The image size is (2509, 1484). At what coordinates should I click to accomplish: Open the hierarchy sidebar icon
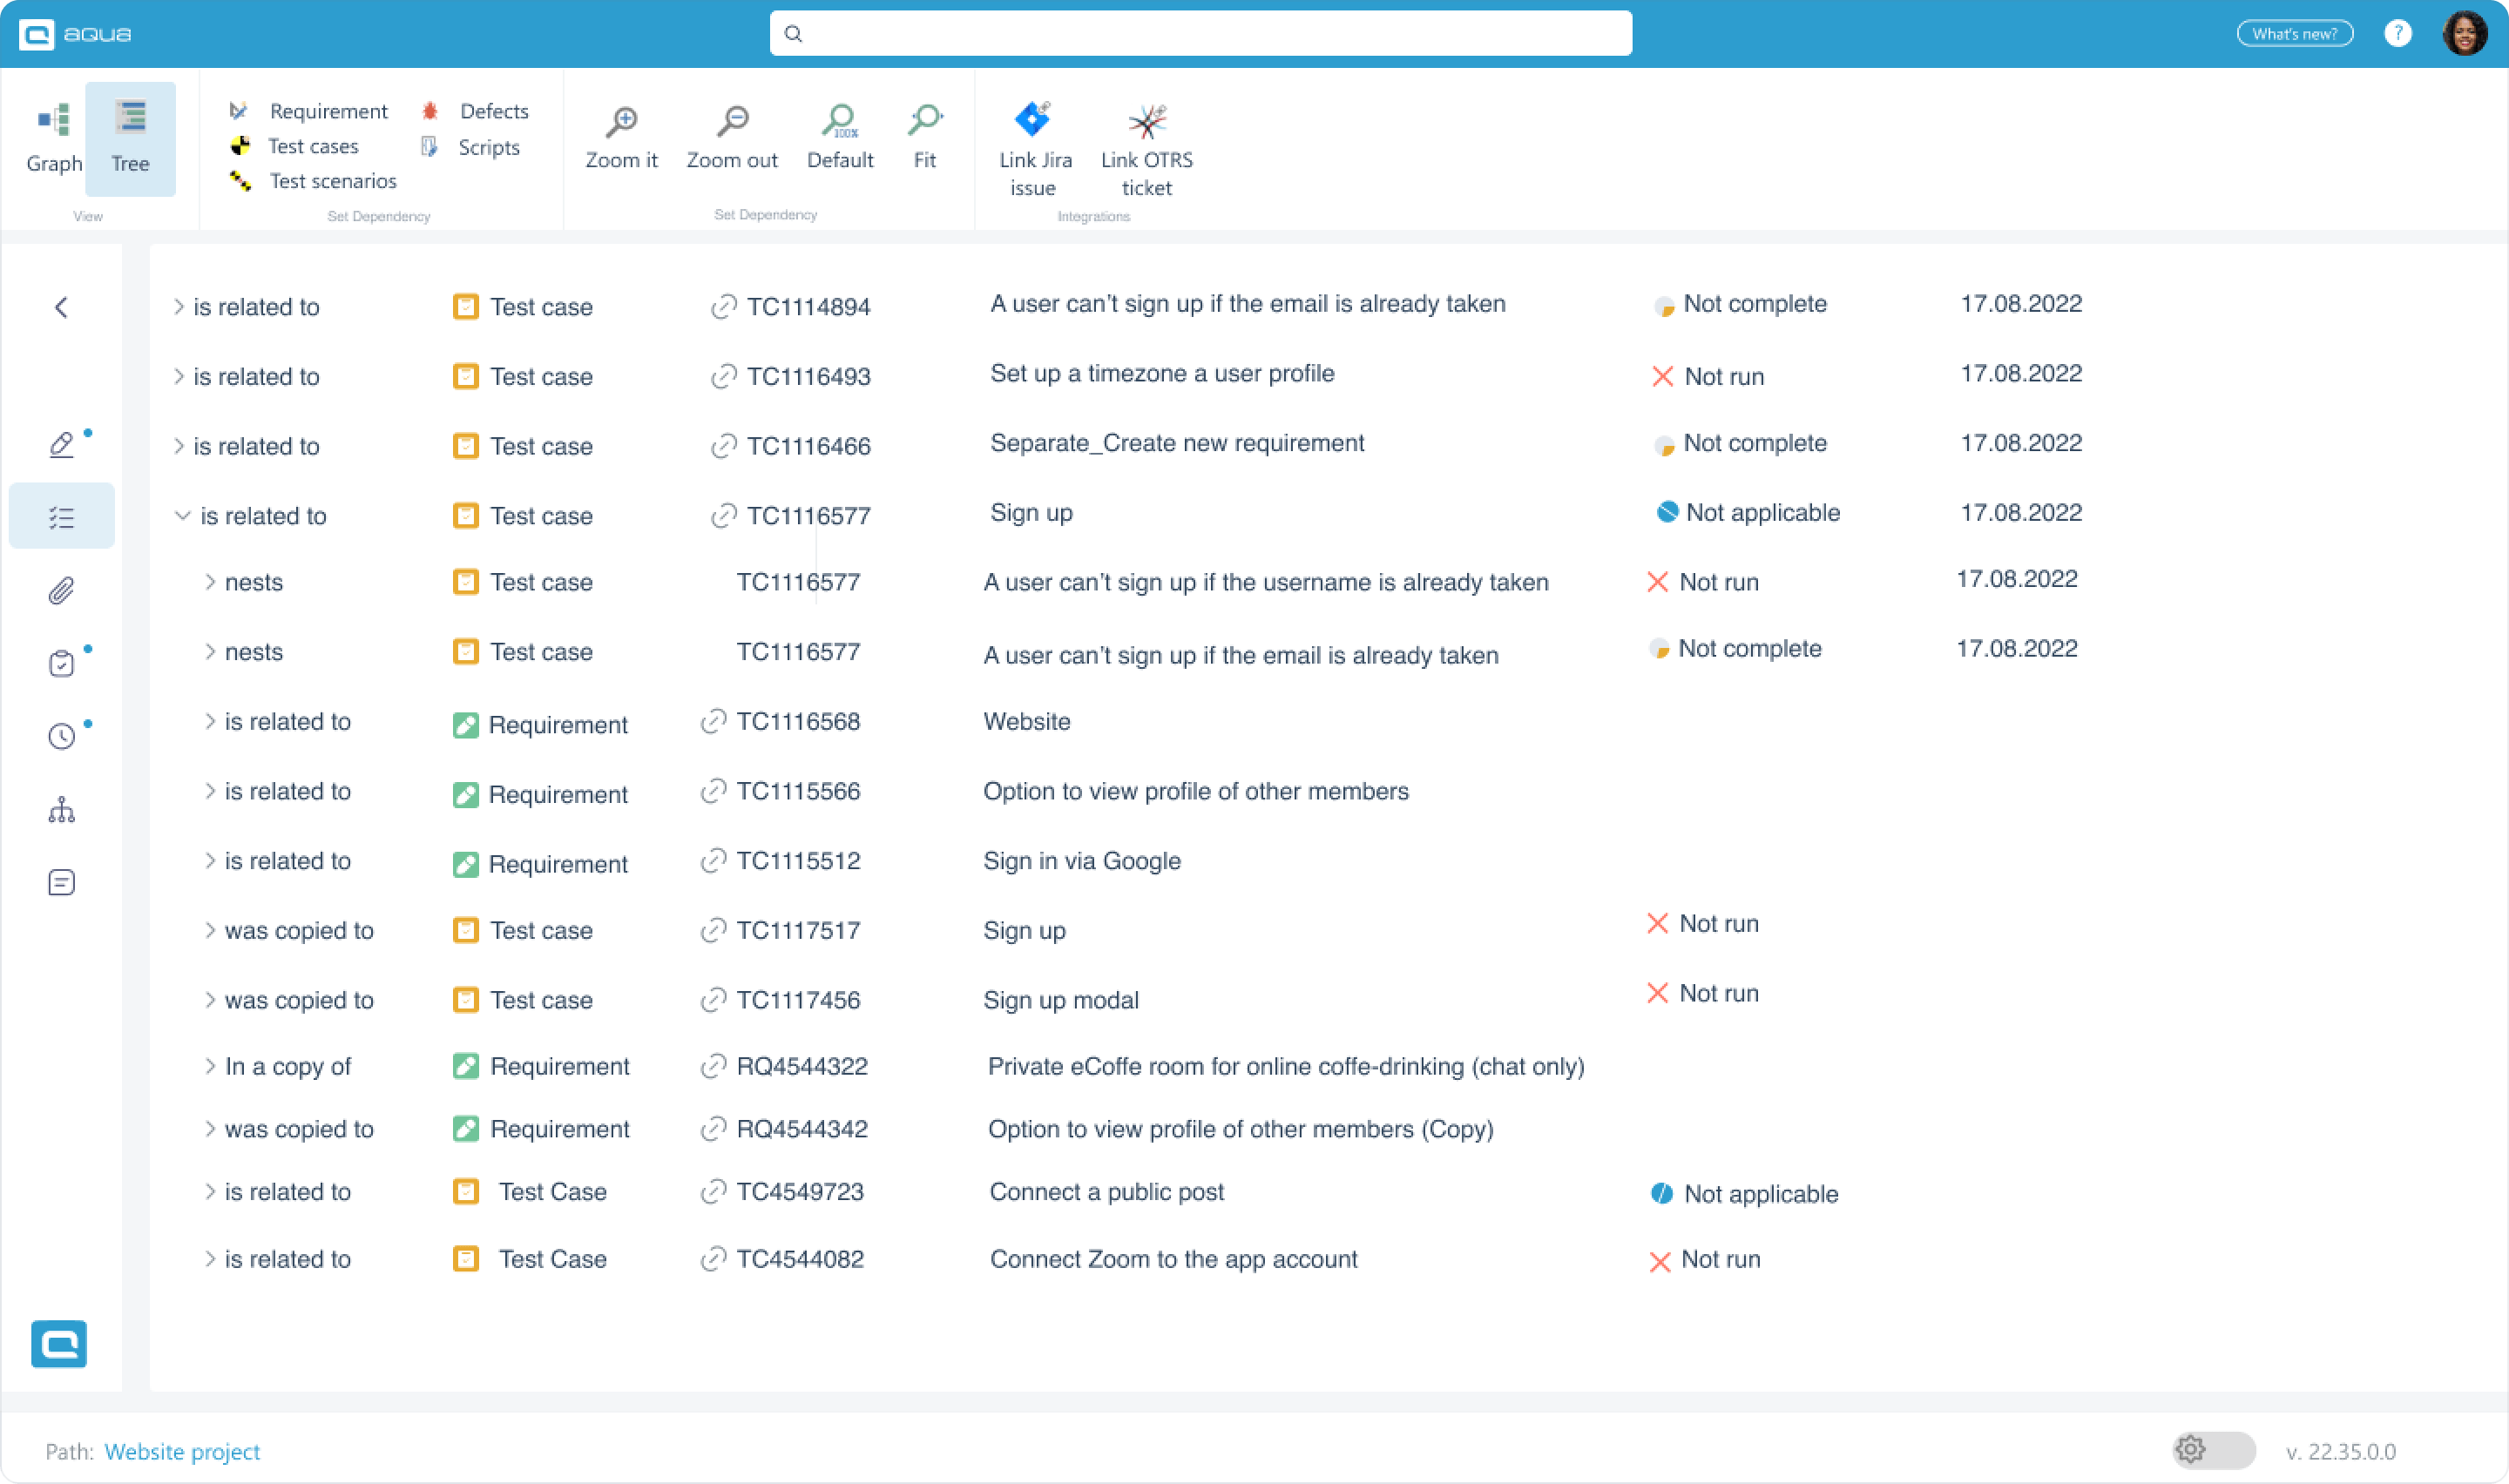pos(61,809)
